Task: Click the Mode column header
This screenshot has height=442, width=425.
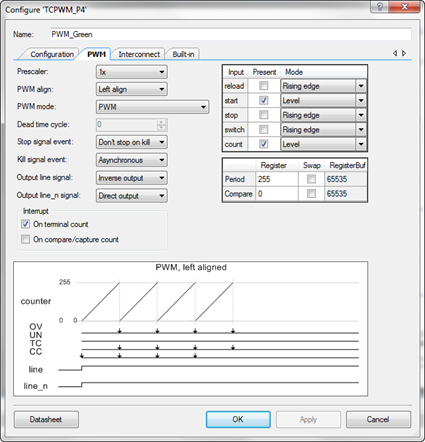Action: click(x=294, y=72)
